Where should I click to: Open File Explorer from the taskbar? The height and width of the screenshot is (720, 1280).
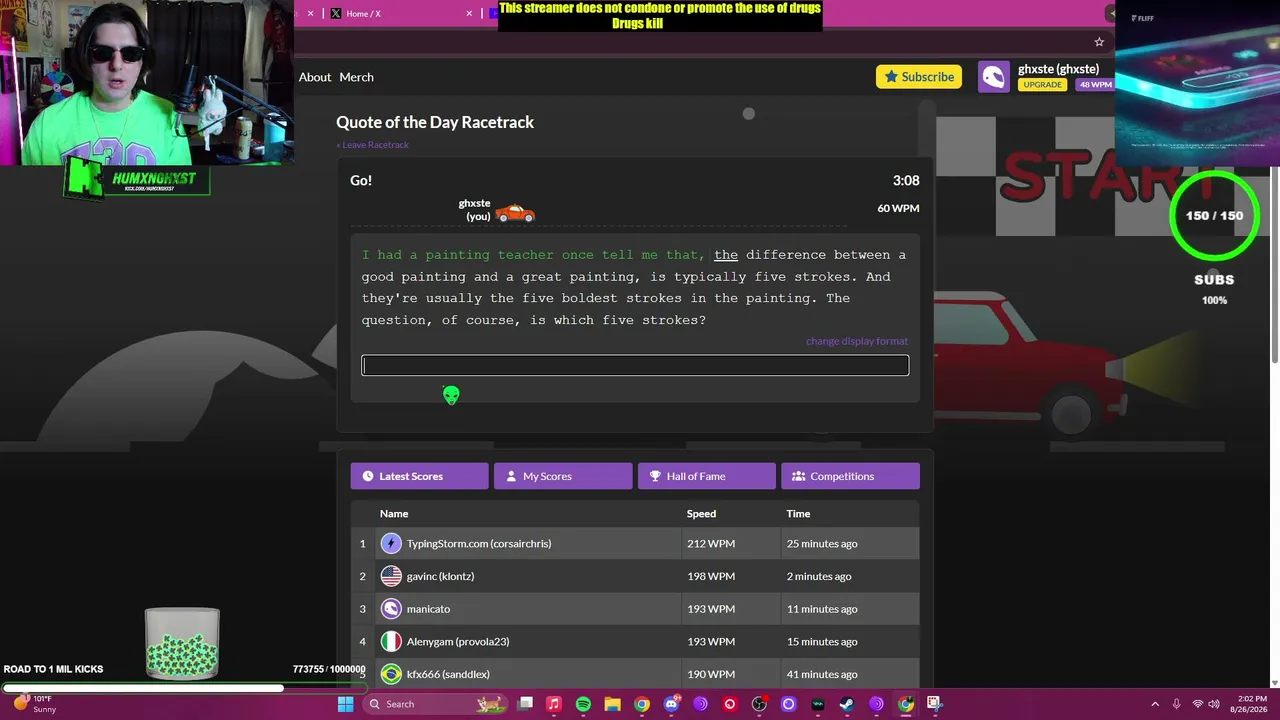pos(612,704)
